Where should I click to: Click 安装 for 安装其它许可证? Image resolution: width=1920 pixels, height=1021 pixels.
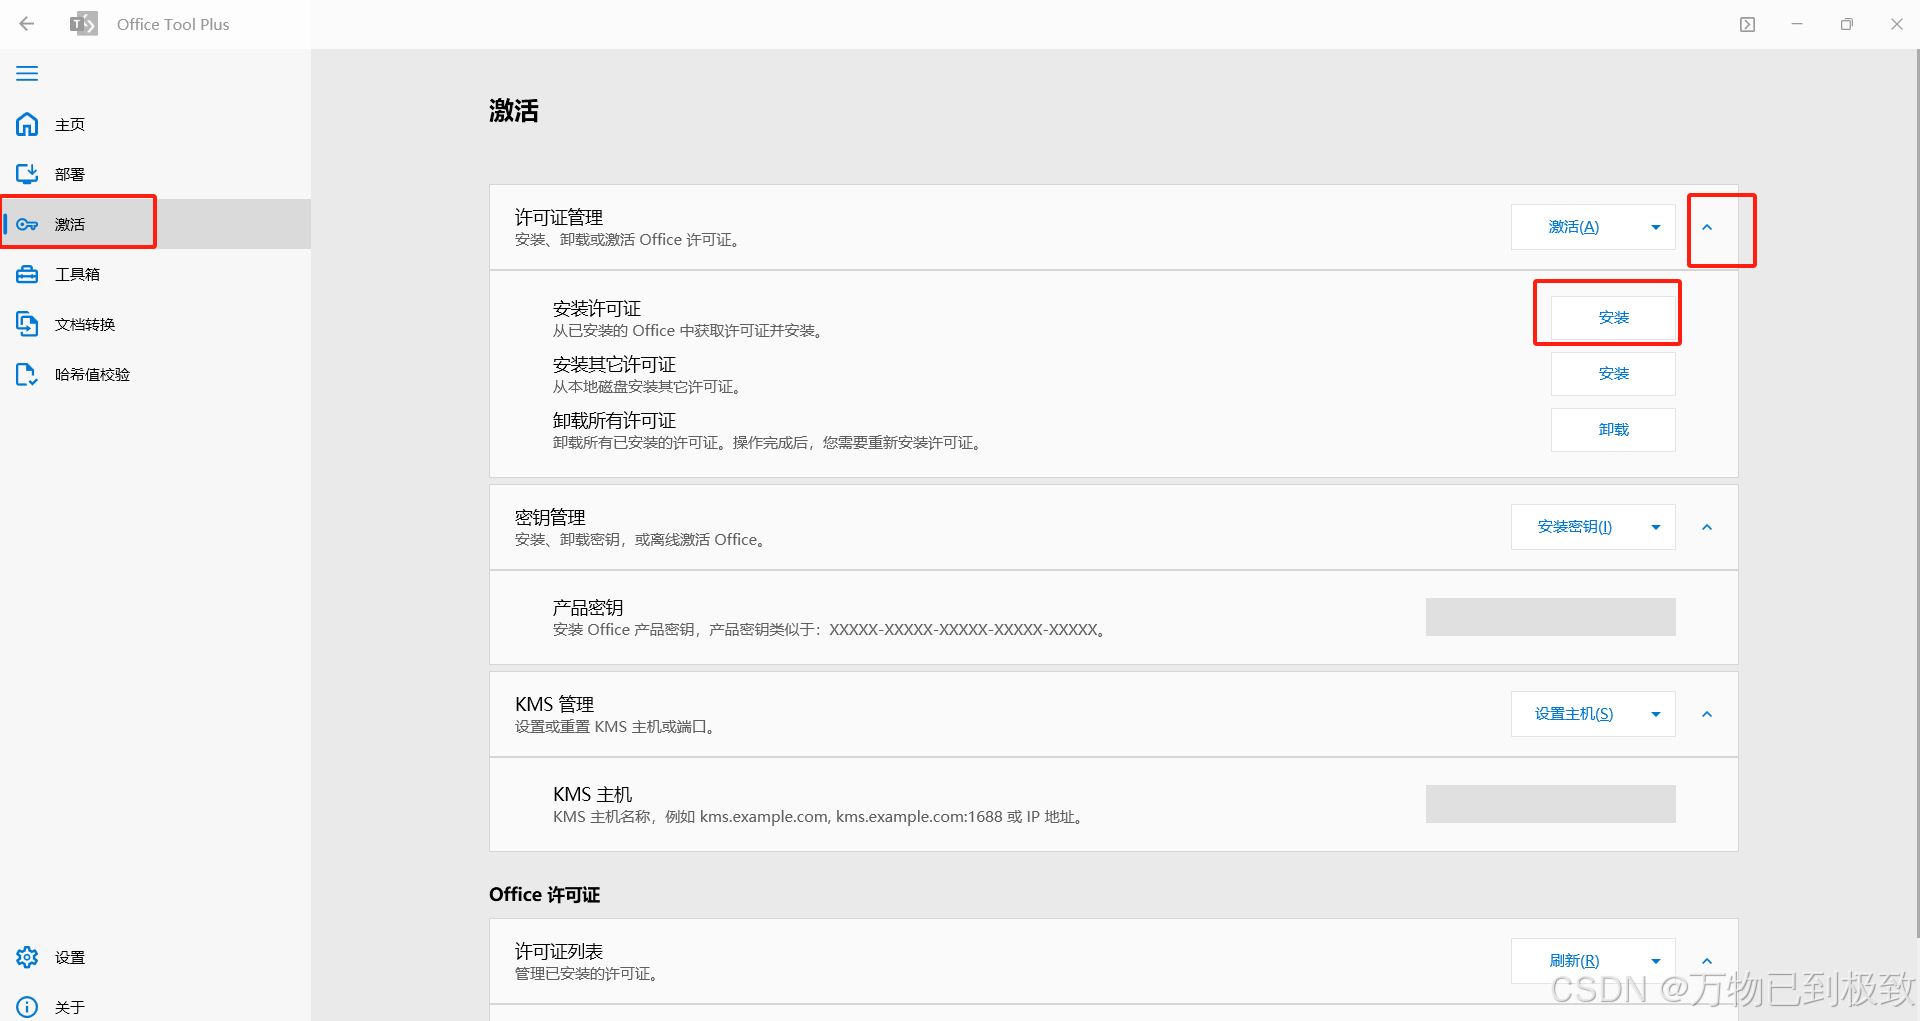[1613, 373]
